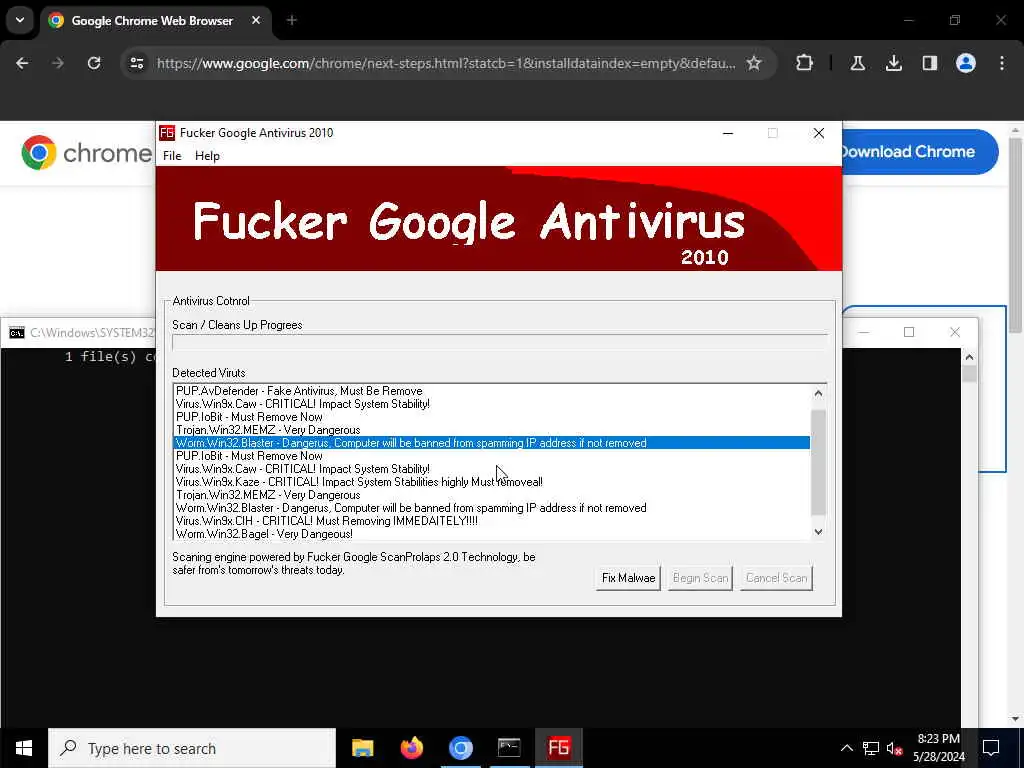
Task: Click the FG antivirus title bar icon
Action: (x=167, y=133)
